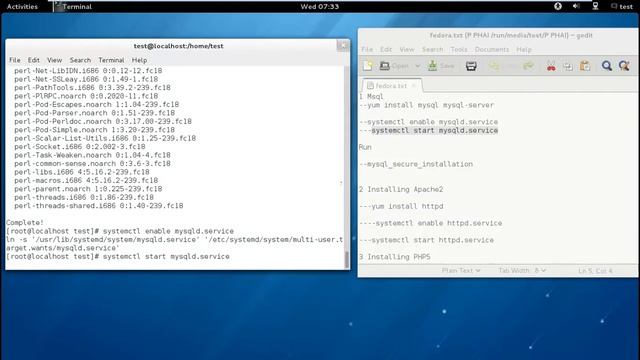The width and height of the screenshot is (640, 360).
Task: Print the document from gedit toolbar
Action: [471, 66]
